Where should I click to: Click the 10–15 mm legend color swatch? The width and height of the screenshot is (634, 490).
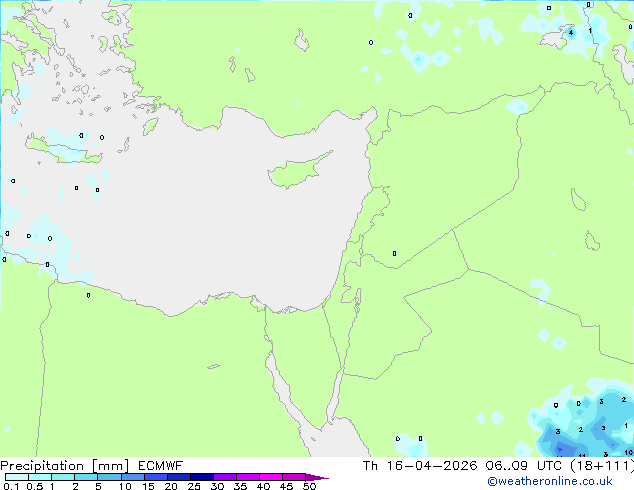tap(133, 477)
